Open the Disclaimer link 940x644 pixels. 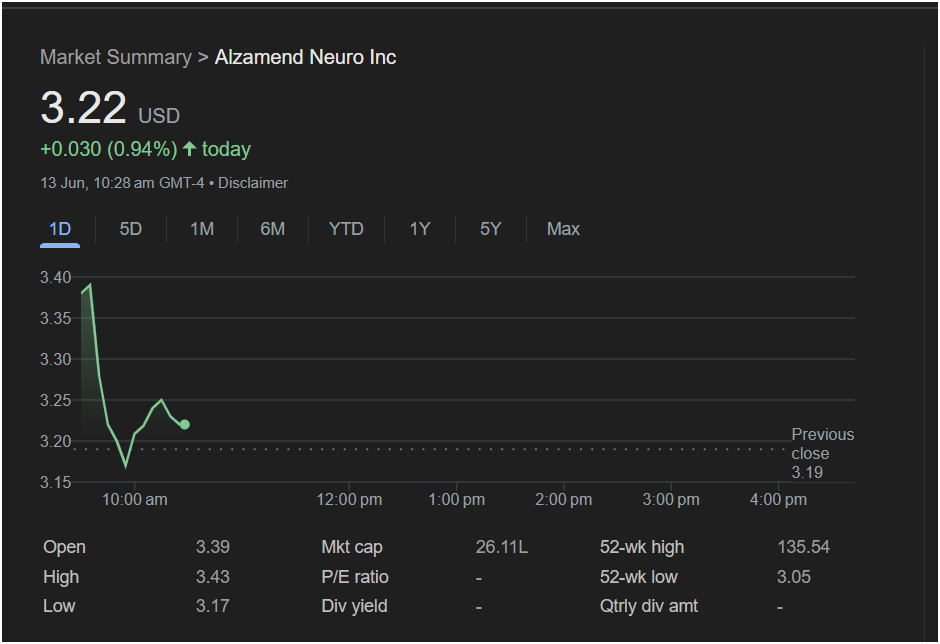tap(253, 183)
